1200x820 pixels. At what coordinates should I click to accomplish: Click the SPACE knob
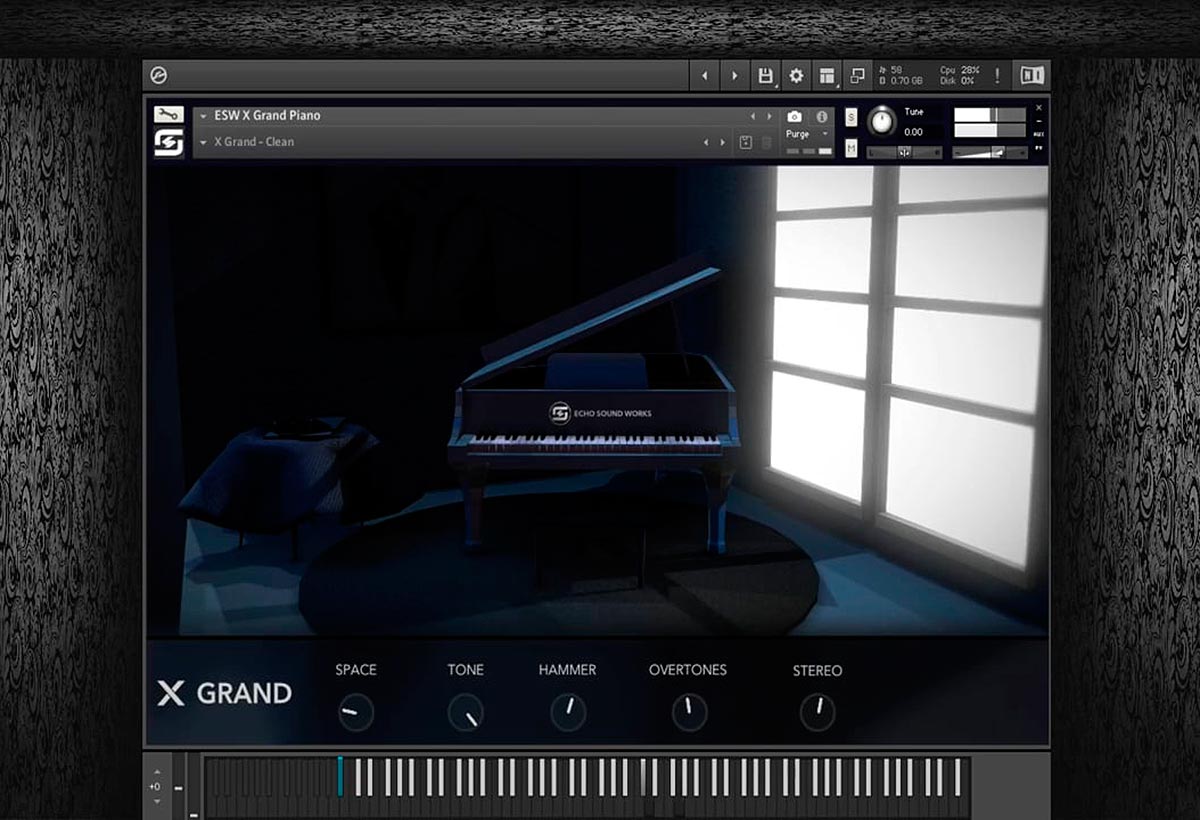(355, 712)
